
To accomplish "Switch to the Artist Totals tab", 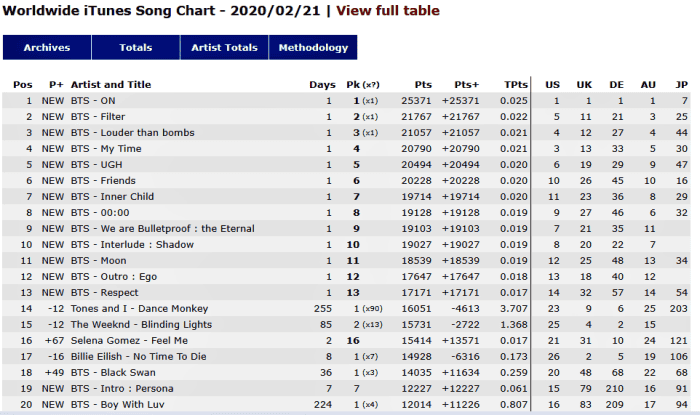I will click(x=225, y=47).
